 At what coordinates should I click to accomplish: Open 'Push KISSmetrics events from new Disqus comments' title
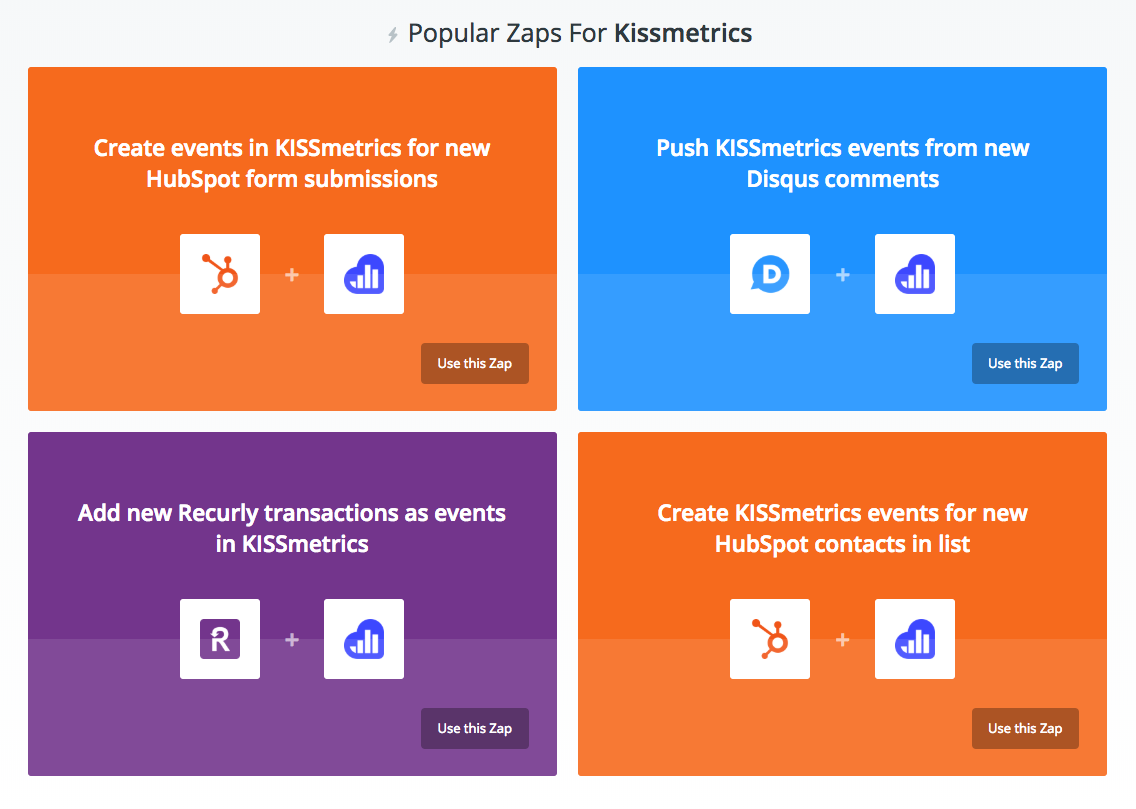(843, 164)
